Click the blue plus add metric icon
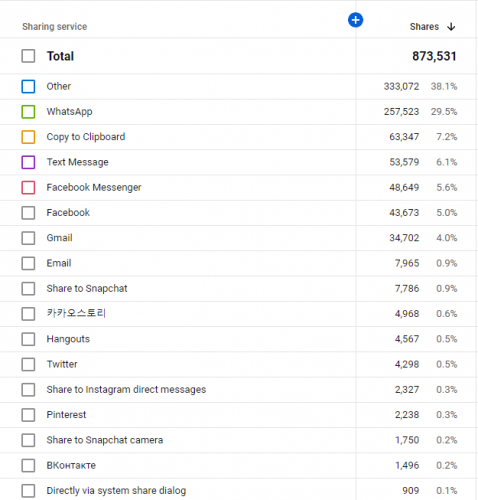This screenshot has width=478, height=500. 355,20
